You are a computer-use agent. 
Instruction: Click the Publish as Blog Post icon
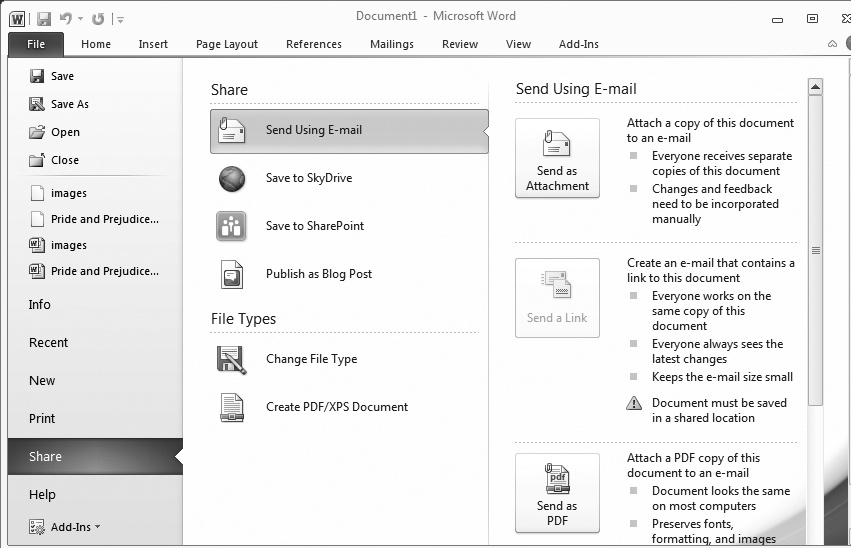click(x=232, y=274)
